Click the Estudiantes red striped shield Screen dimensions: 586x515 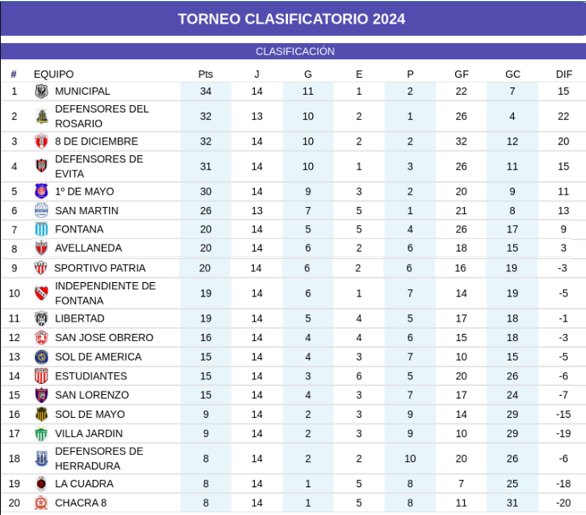click(x=41, y=376)
